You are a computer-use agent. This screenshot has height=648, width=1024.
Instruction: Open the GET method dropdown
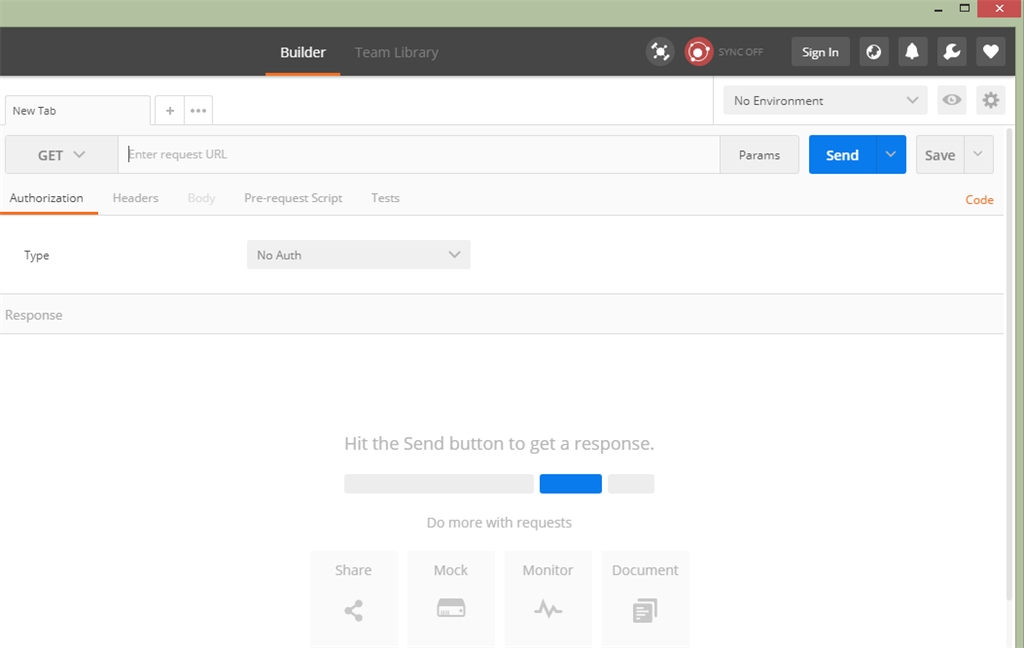click(61, 155)
